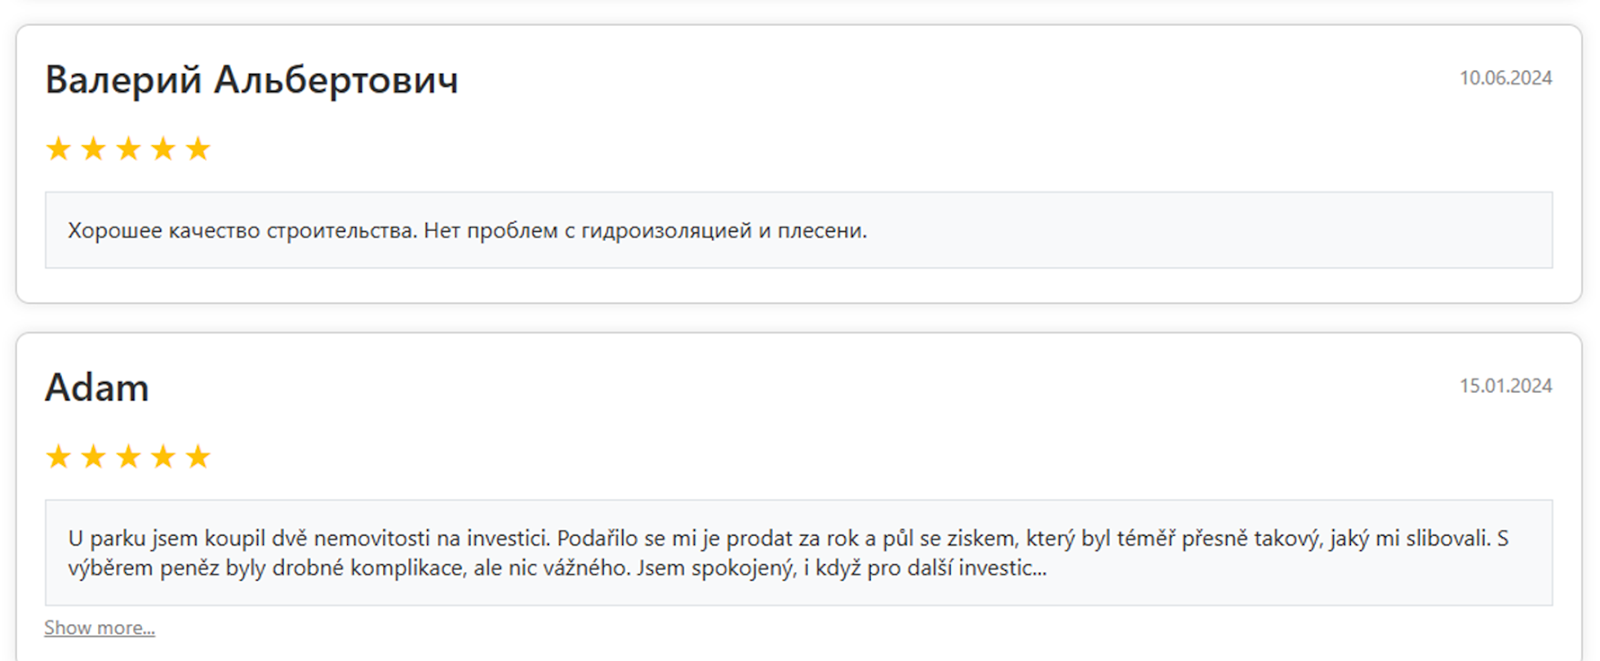Select the reviewer name Валерий Альбертович
The height and width of the screenshot is (661, 1600).
pos(253,80)
